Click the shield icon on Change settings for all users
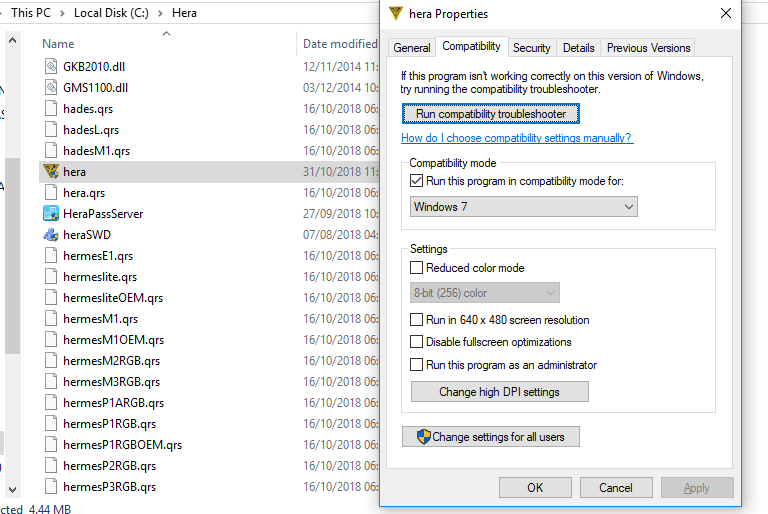 point(422,437)
